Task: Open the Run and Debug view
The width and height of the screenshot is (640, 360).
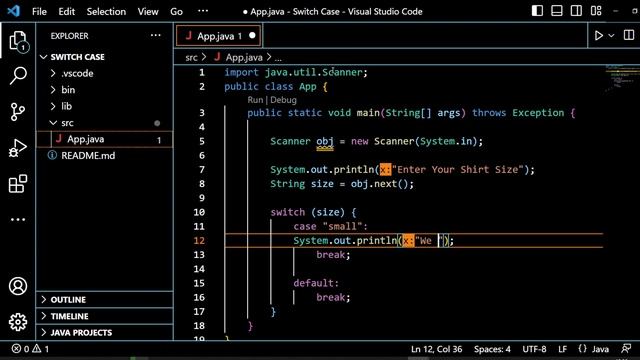Action: tap(18, 148)
